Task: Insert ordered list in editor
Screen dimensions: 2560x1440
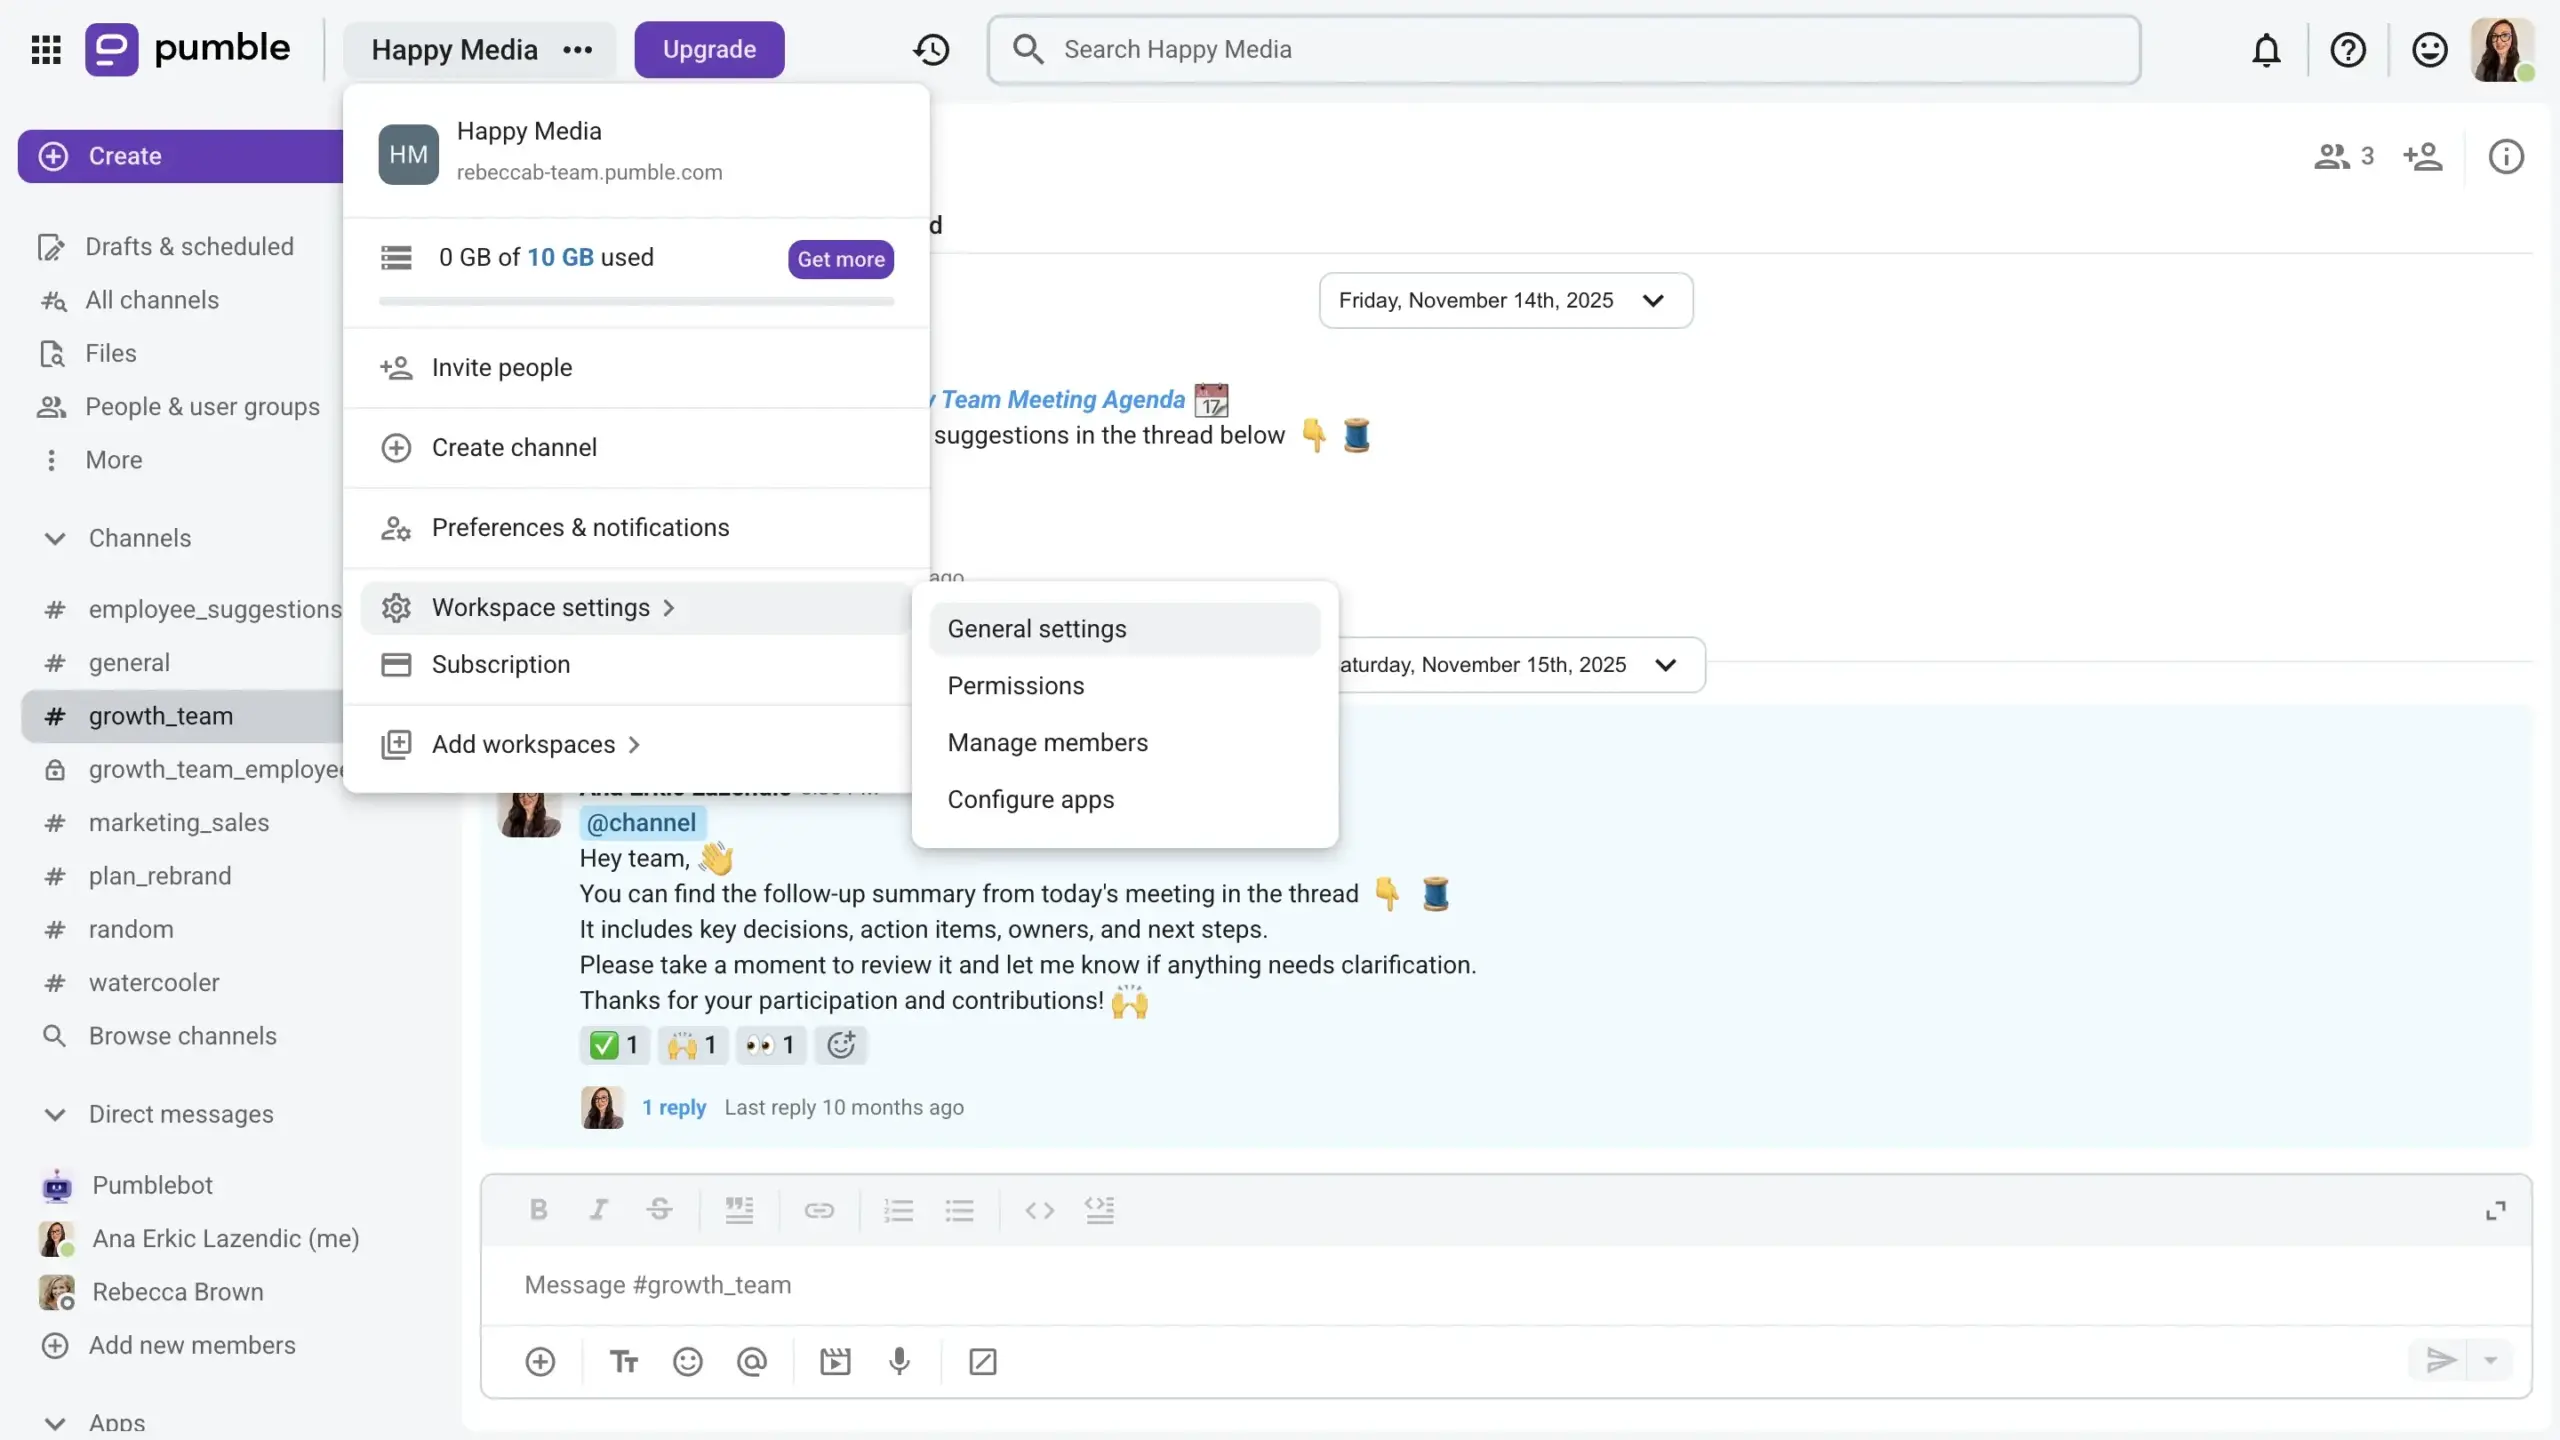Action: [898, 1210]
